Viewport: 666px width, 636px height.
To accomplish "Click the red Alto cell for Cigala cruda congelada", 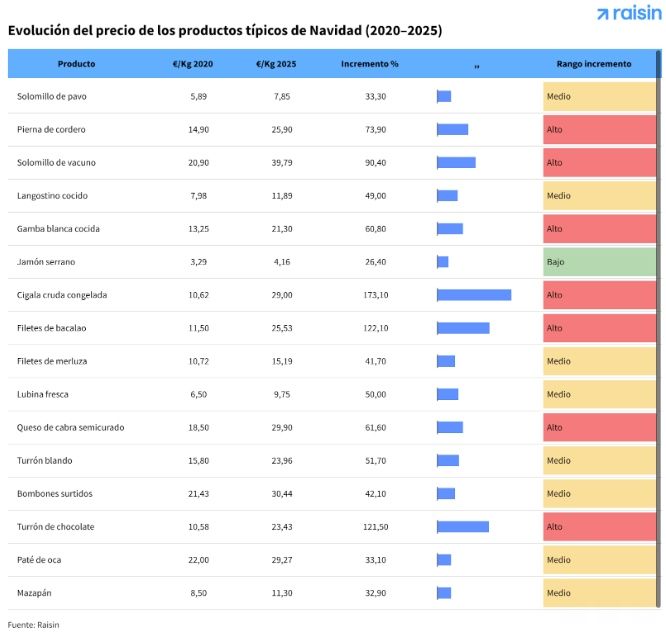I will point(599,295).
